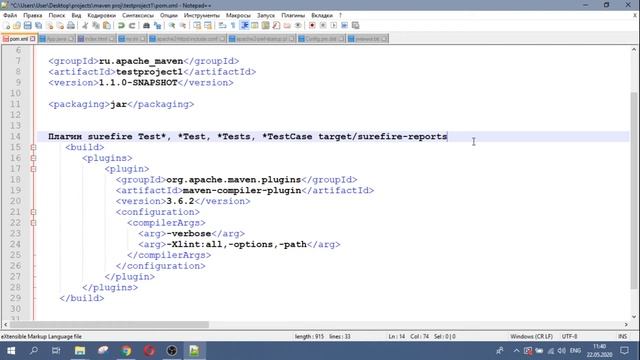Viewport: 640px width, 360px height.
Task: Click the Playback macro icon
Action: (x=333, y=26)
